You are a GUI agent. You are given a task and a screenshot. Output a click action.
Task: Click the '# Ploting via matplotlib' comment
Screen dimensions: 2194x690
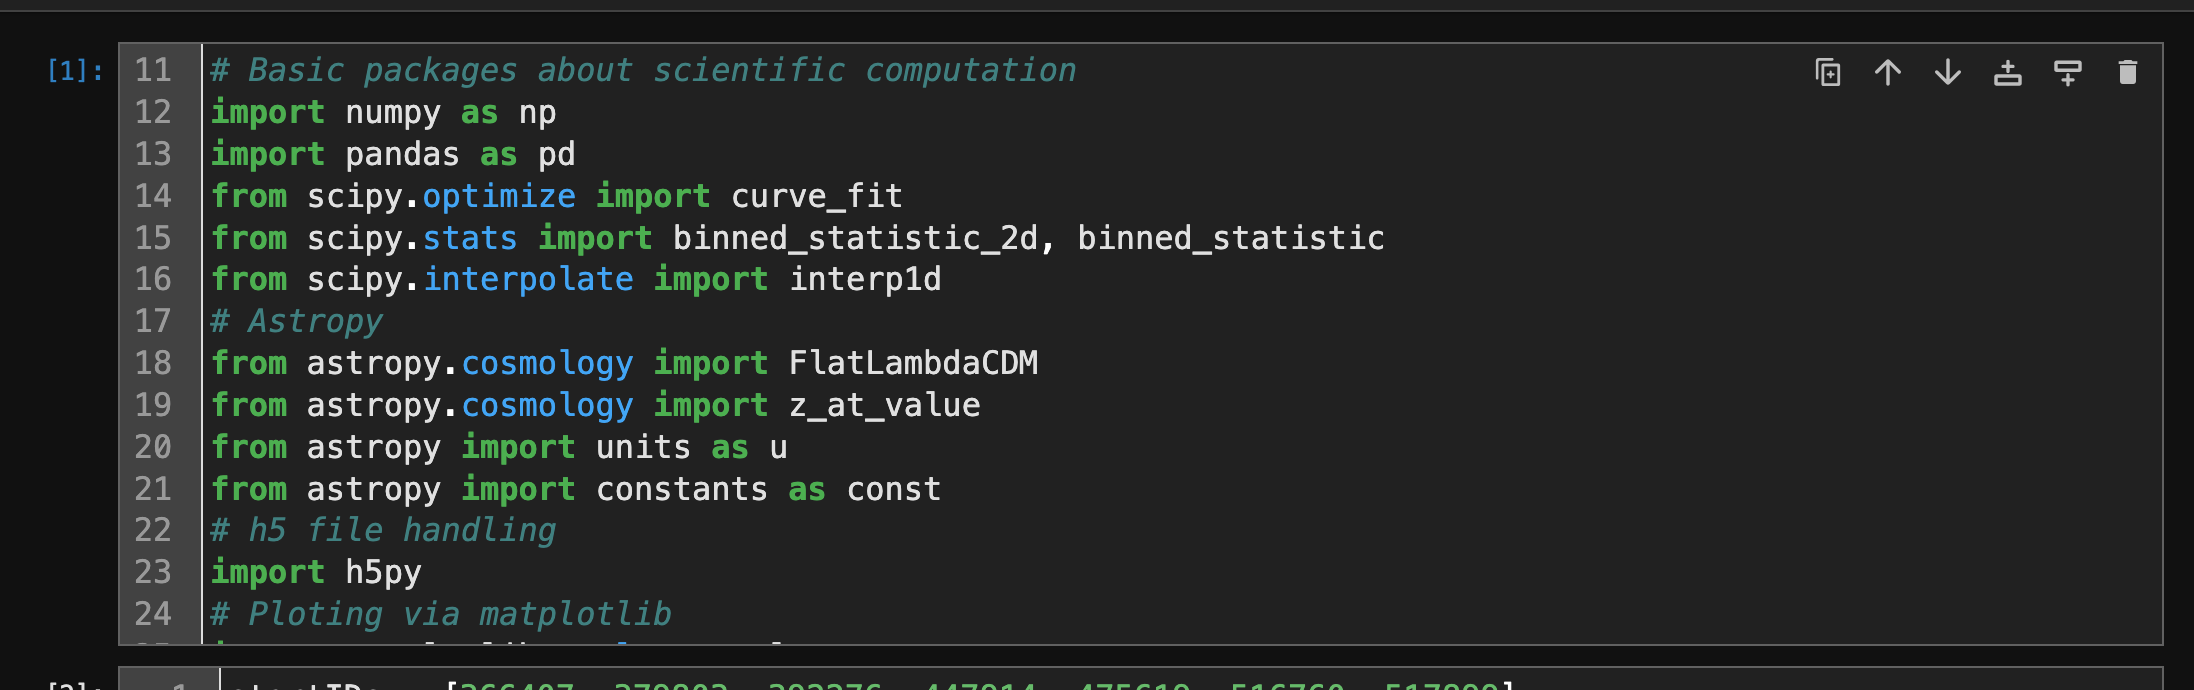point(441,614)
